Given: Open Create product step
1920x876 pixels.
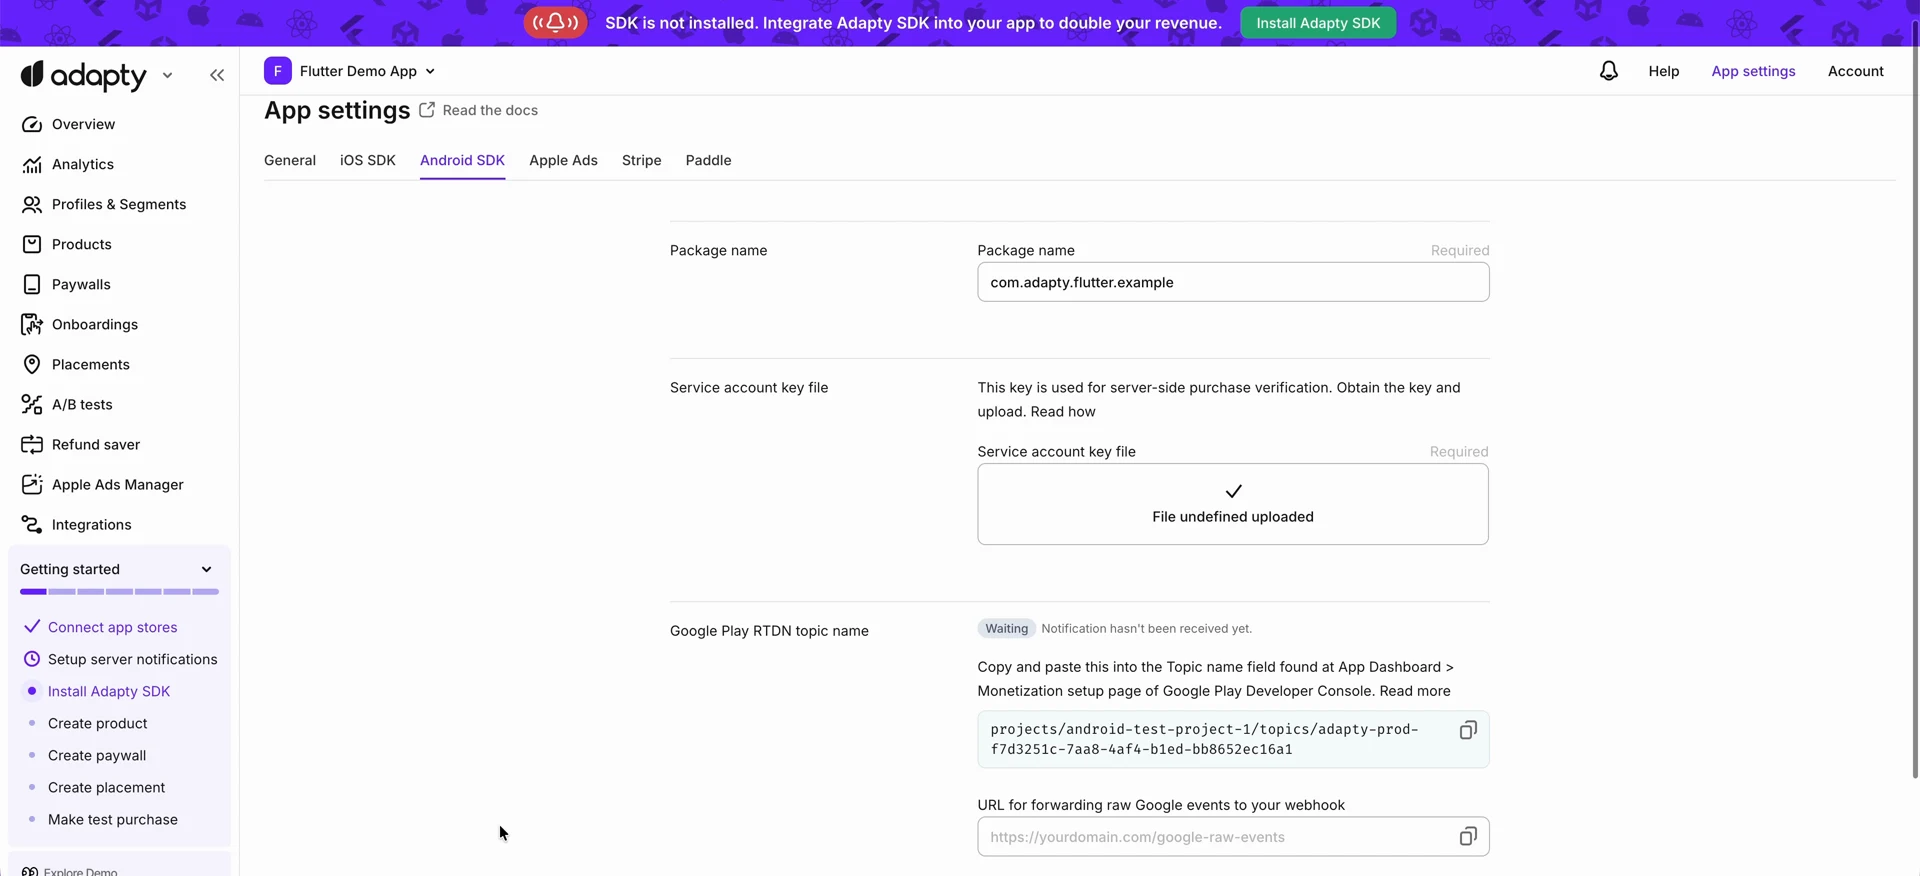Looking at the screenshot, I should tap(97, 723).
